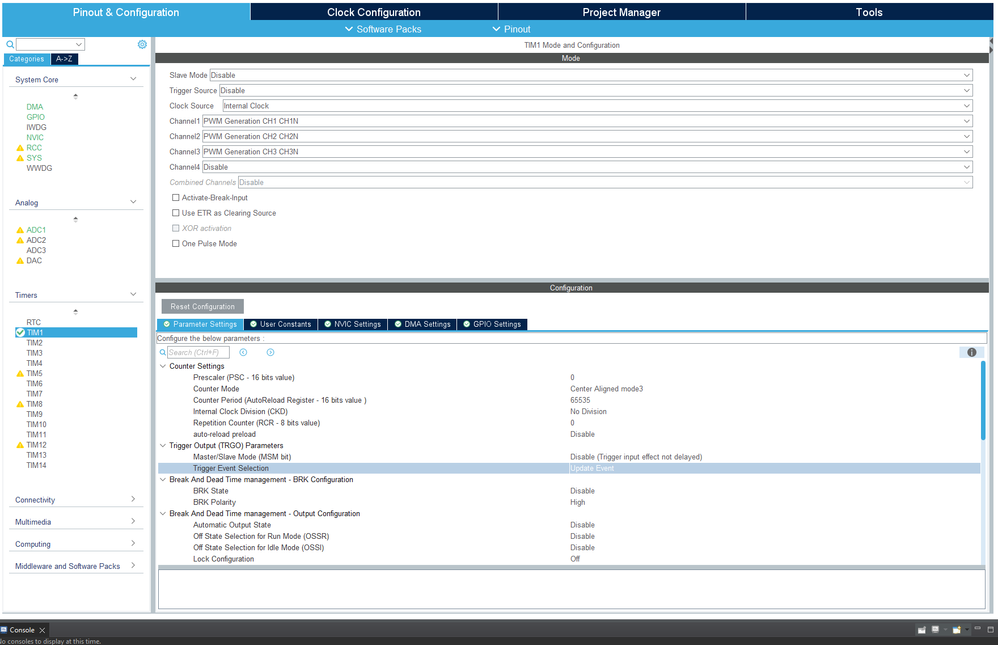
Task: Click the TIM5 warning triangle icon
Action: [x=20, y=374]
